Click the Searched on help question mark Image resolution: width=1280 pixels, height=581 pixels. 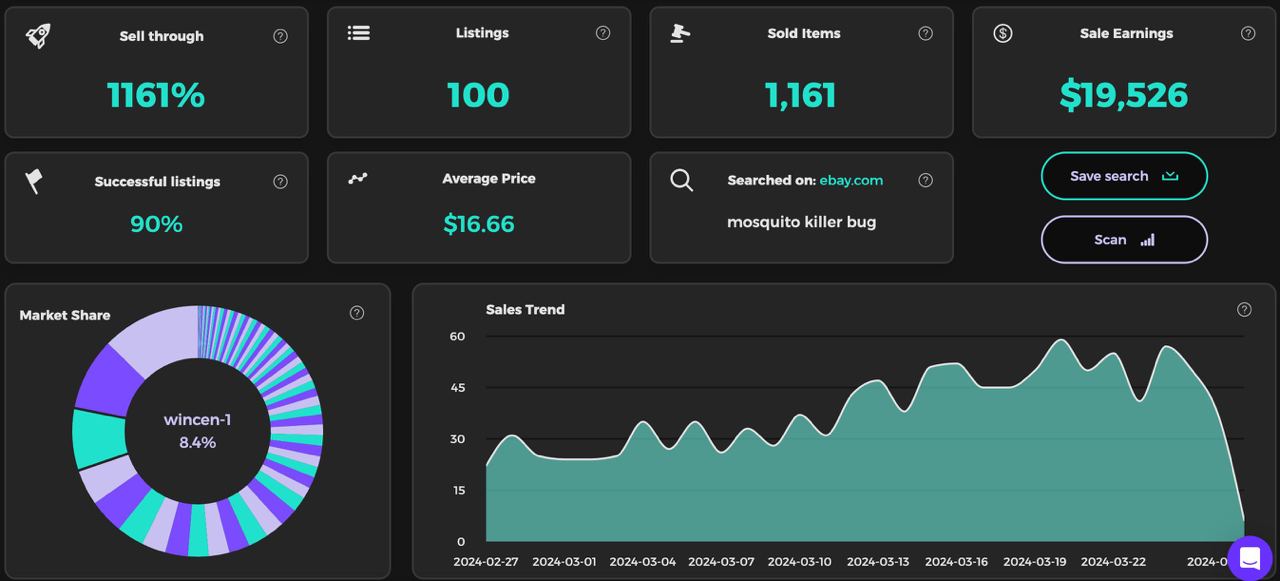click(x=926, y=180)
